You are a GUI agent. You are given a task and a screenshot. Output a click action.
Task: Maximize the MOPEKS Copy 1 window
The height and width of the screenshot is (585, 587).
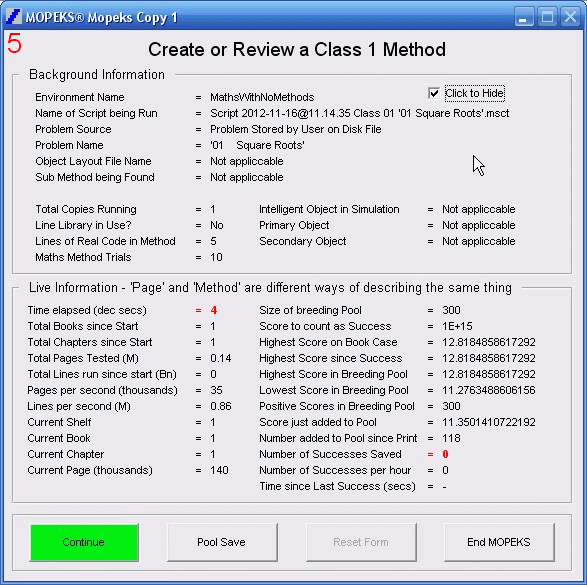click(x=547, y=17)
